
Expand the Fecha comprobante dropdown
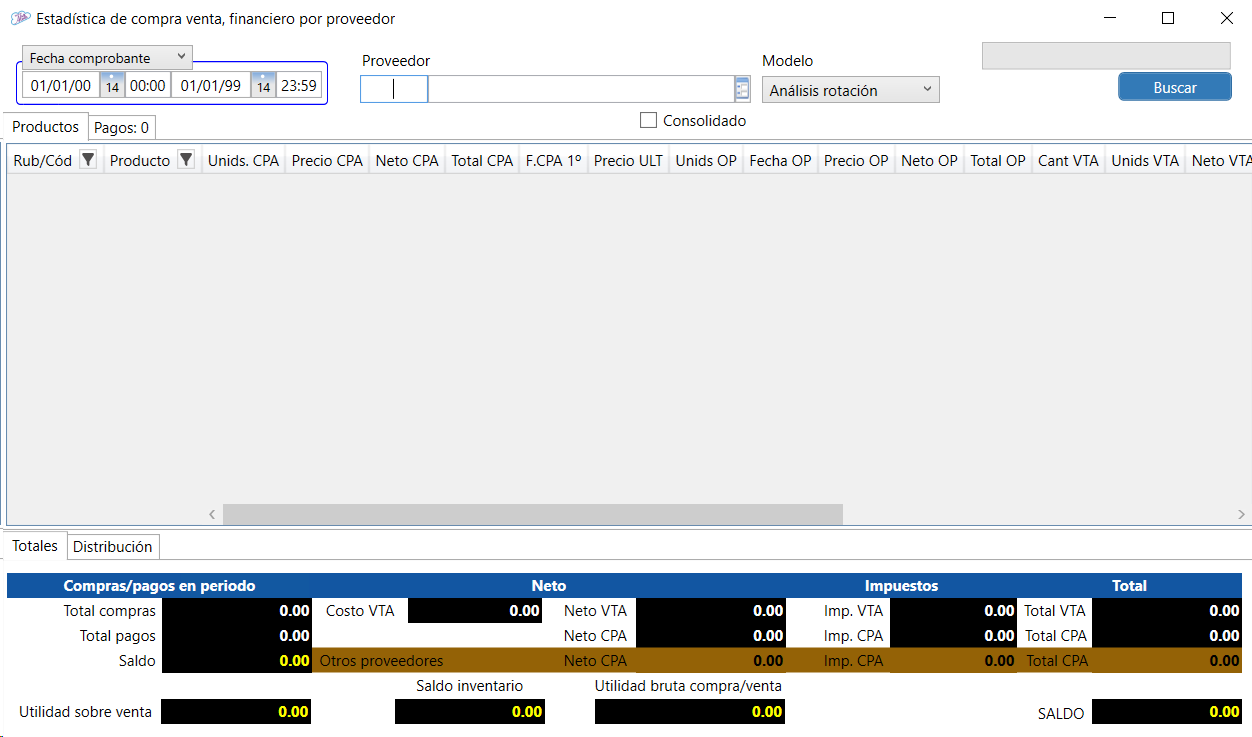107,58
